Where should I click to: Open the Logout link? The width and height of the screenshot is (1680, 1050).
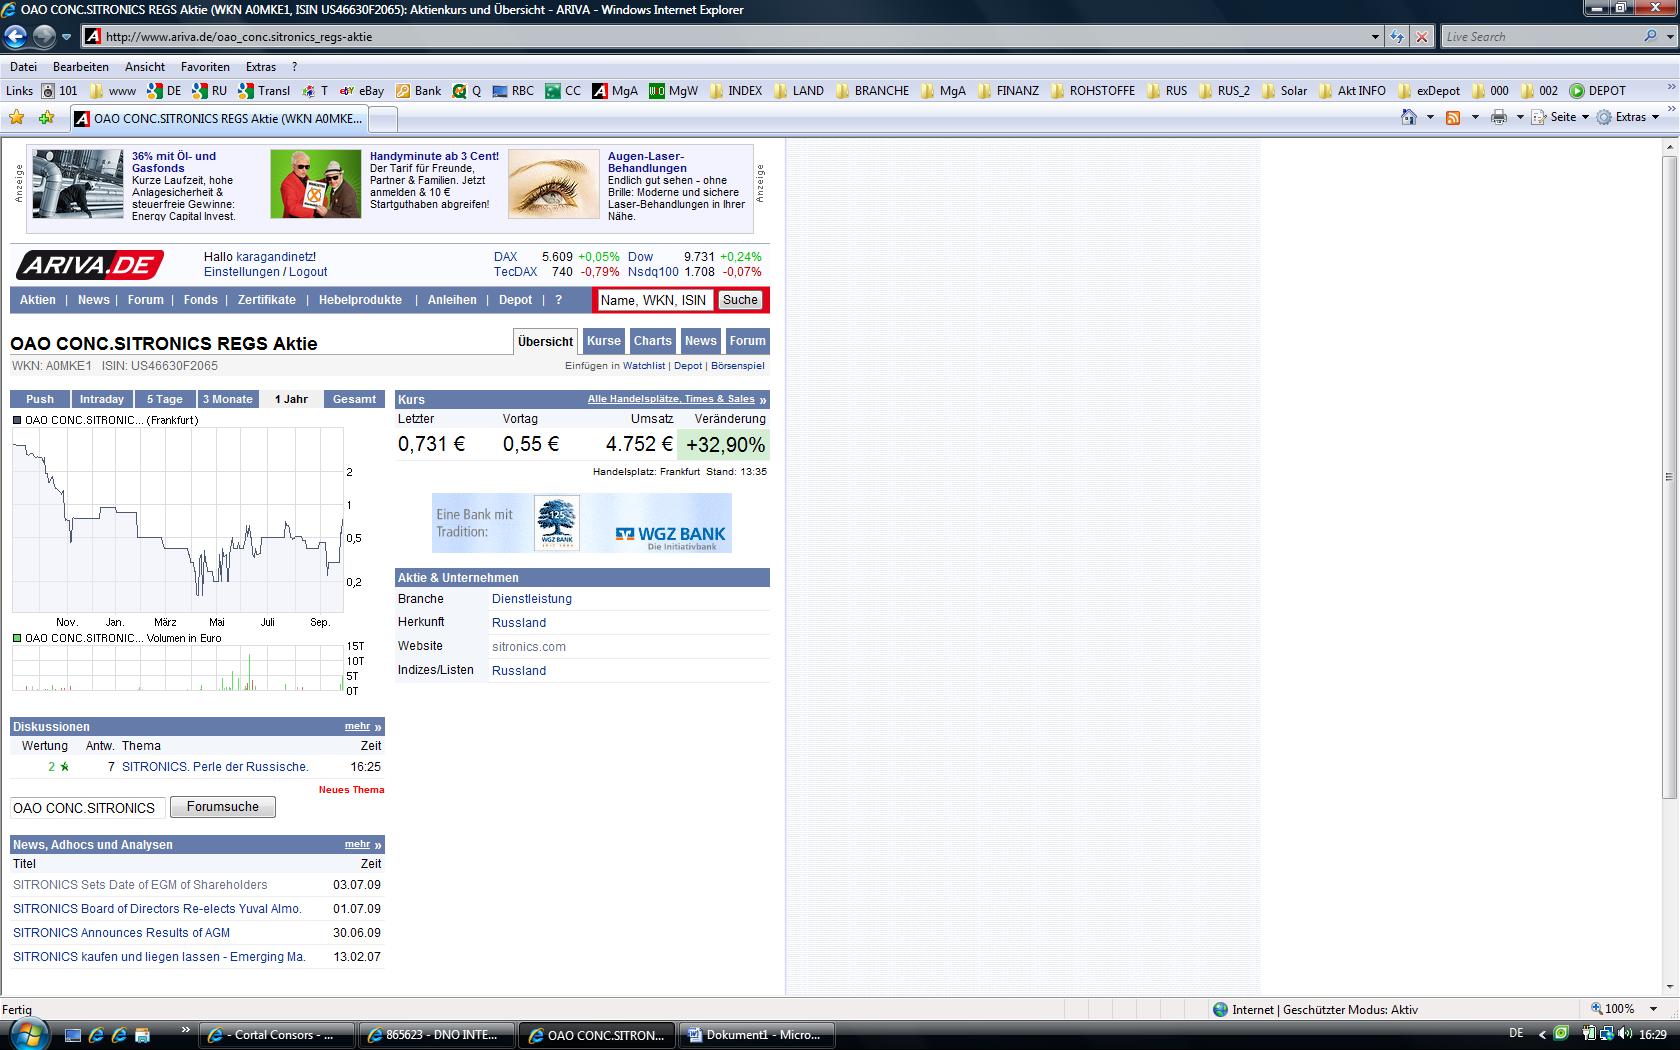point(308,272)
